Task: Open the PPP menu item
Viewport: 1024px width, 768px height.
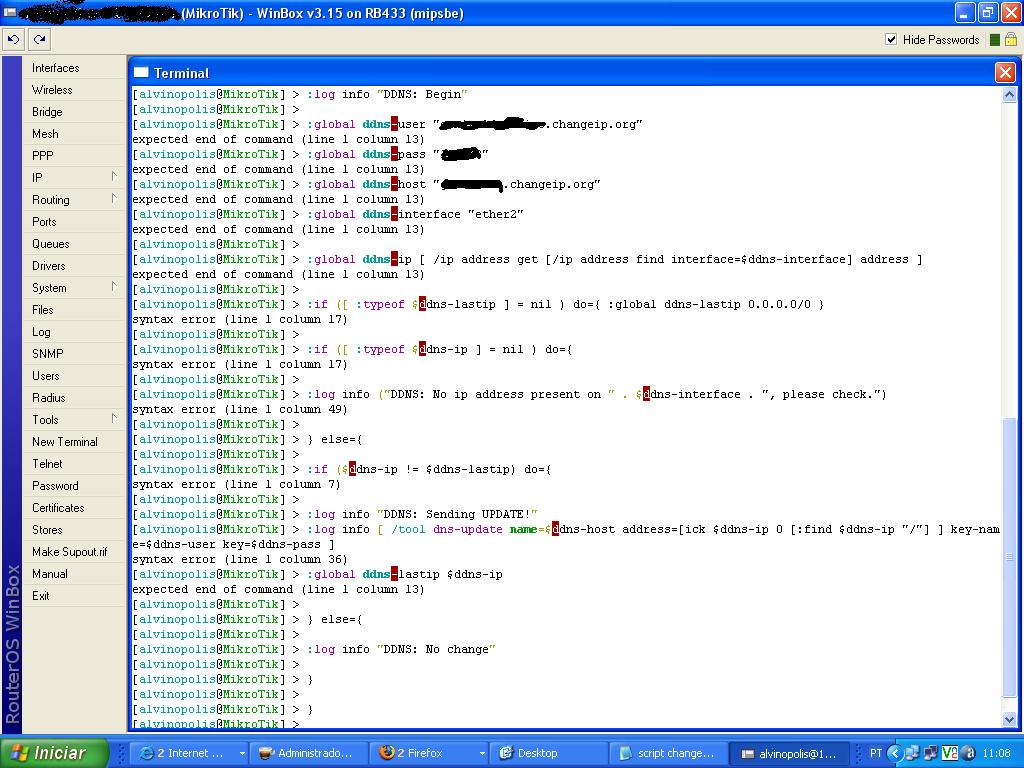Action: 74,156
